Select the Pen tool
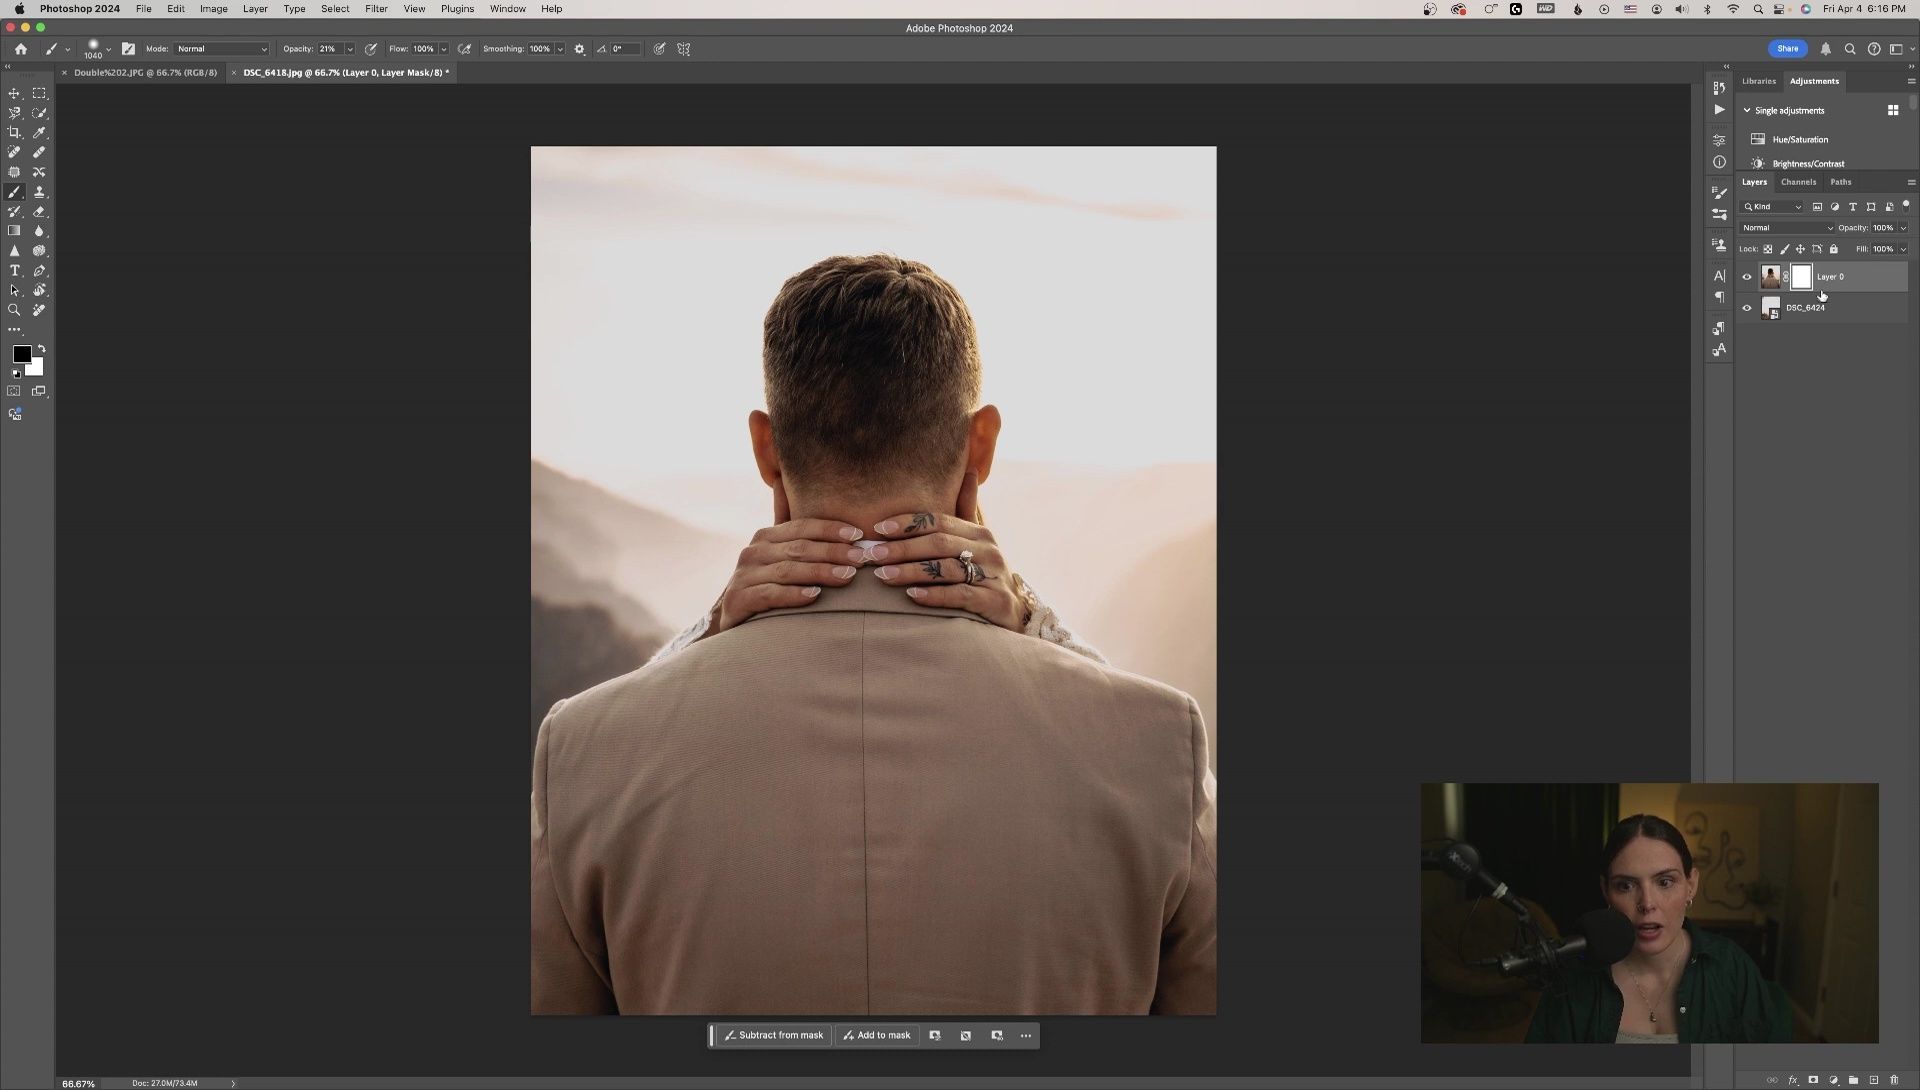The height and width of the screenshot is (1090, 1920). coord(40,271)
